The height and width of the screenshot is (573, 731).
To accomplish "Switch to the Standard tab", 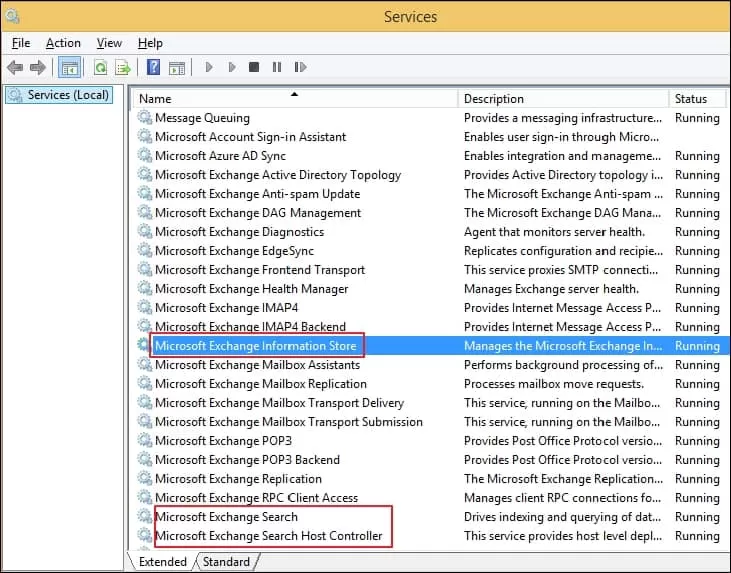I will point(226,561).
